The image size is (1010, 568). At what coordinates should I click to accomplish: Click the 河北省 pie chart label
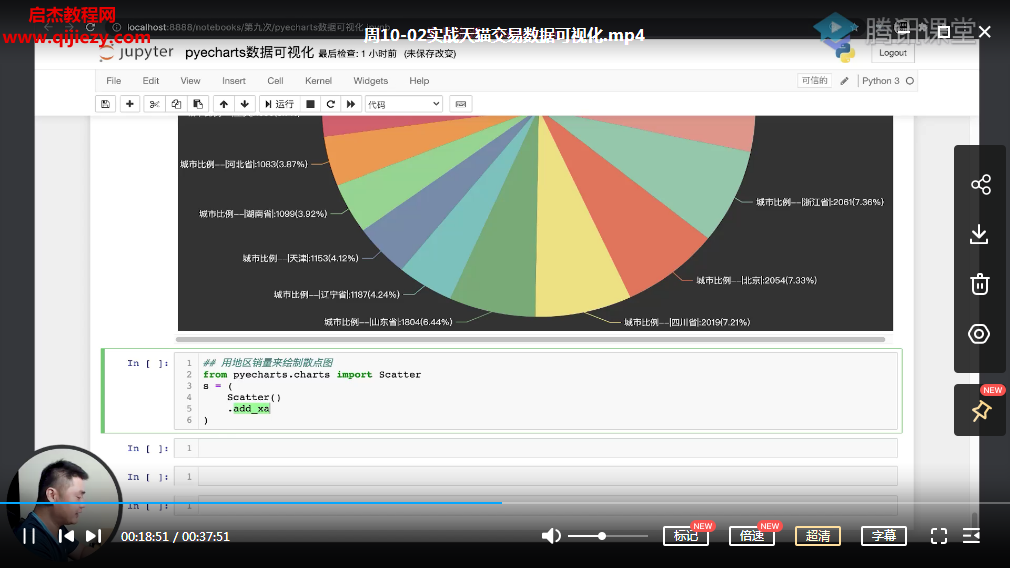point(243,164)
